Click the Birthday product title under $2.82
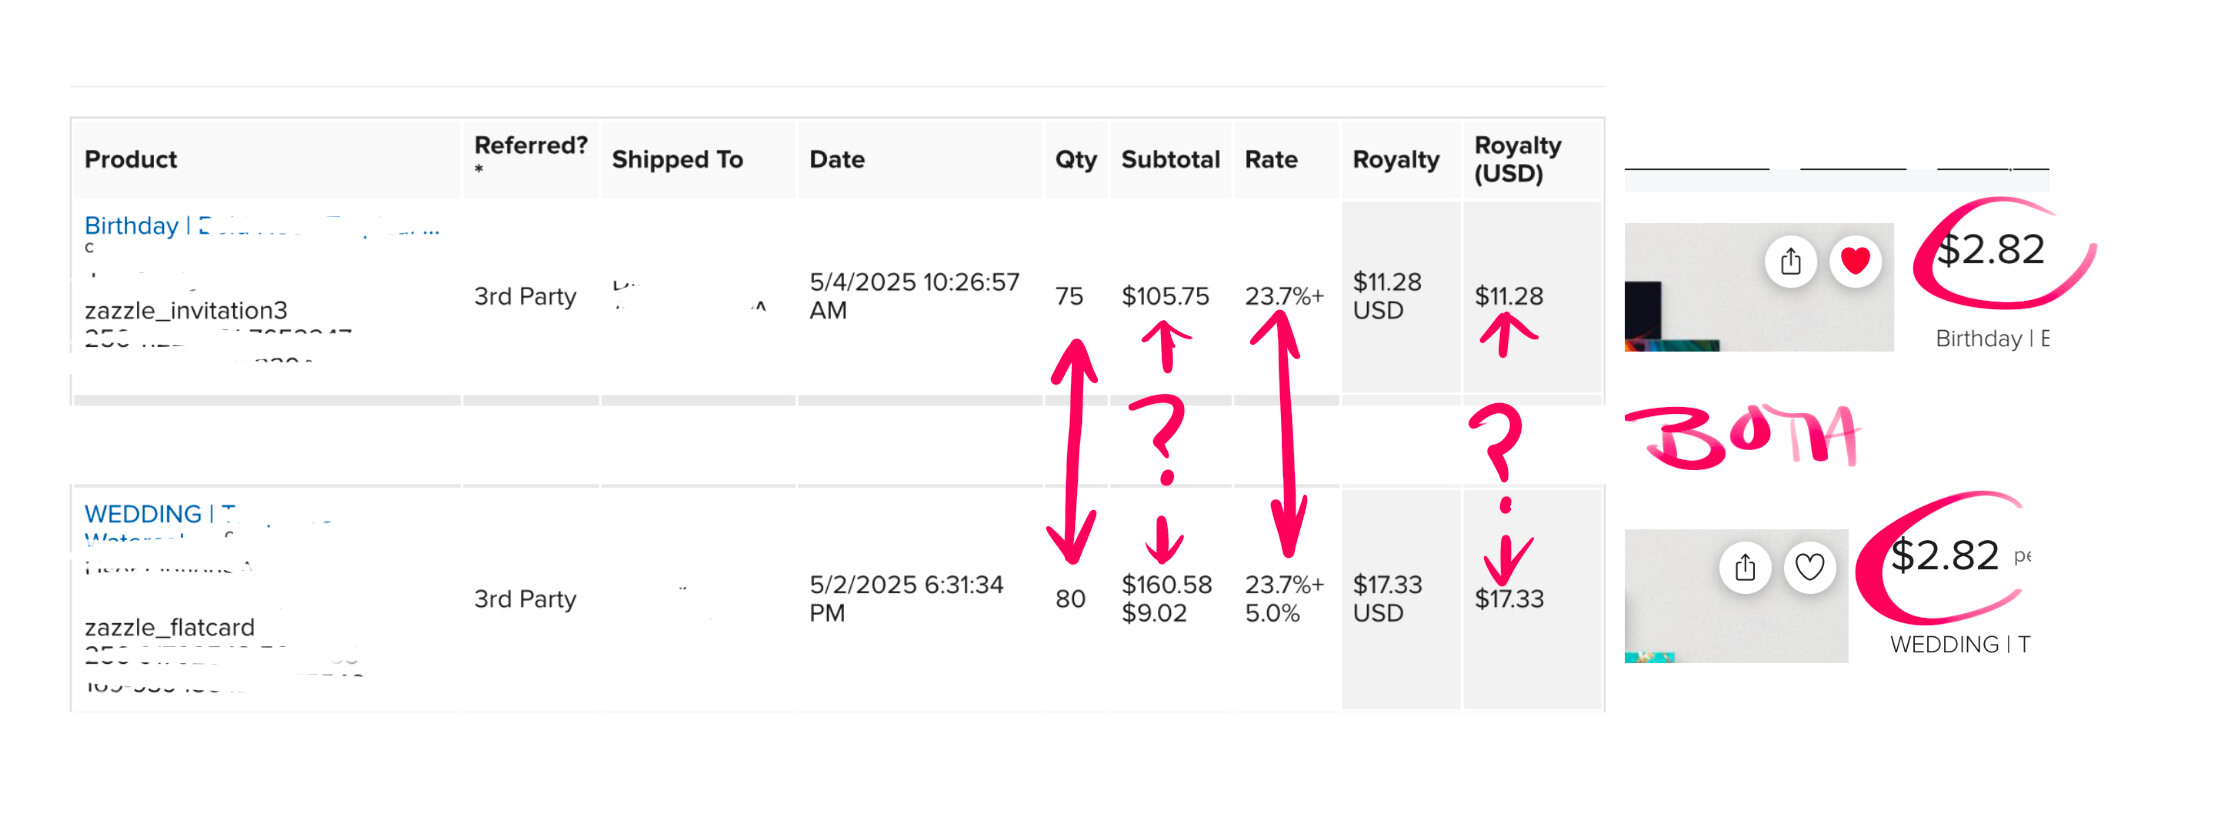Viewport: 2226px width, 821px height. (x=1992, y=339)
